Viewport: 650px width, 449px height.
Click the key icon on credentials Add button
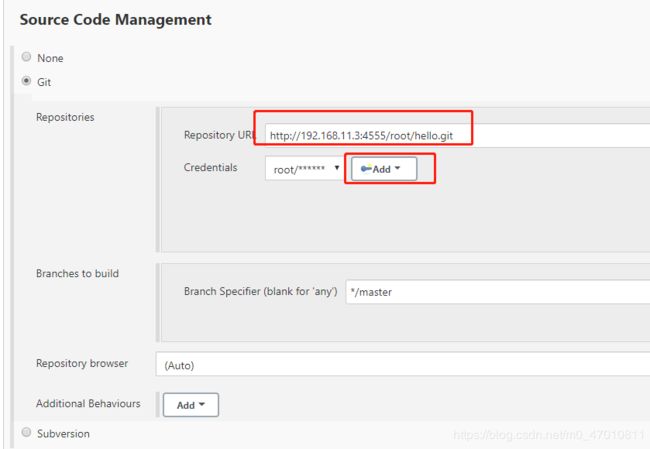(366, 168)
